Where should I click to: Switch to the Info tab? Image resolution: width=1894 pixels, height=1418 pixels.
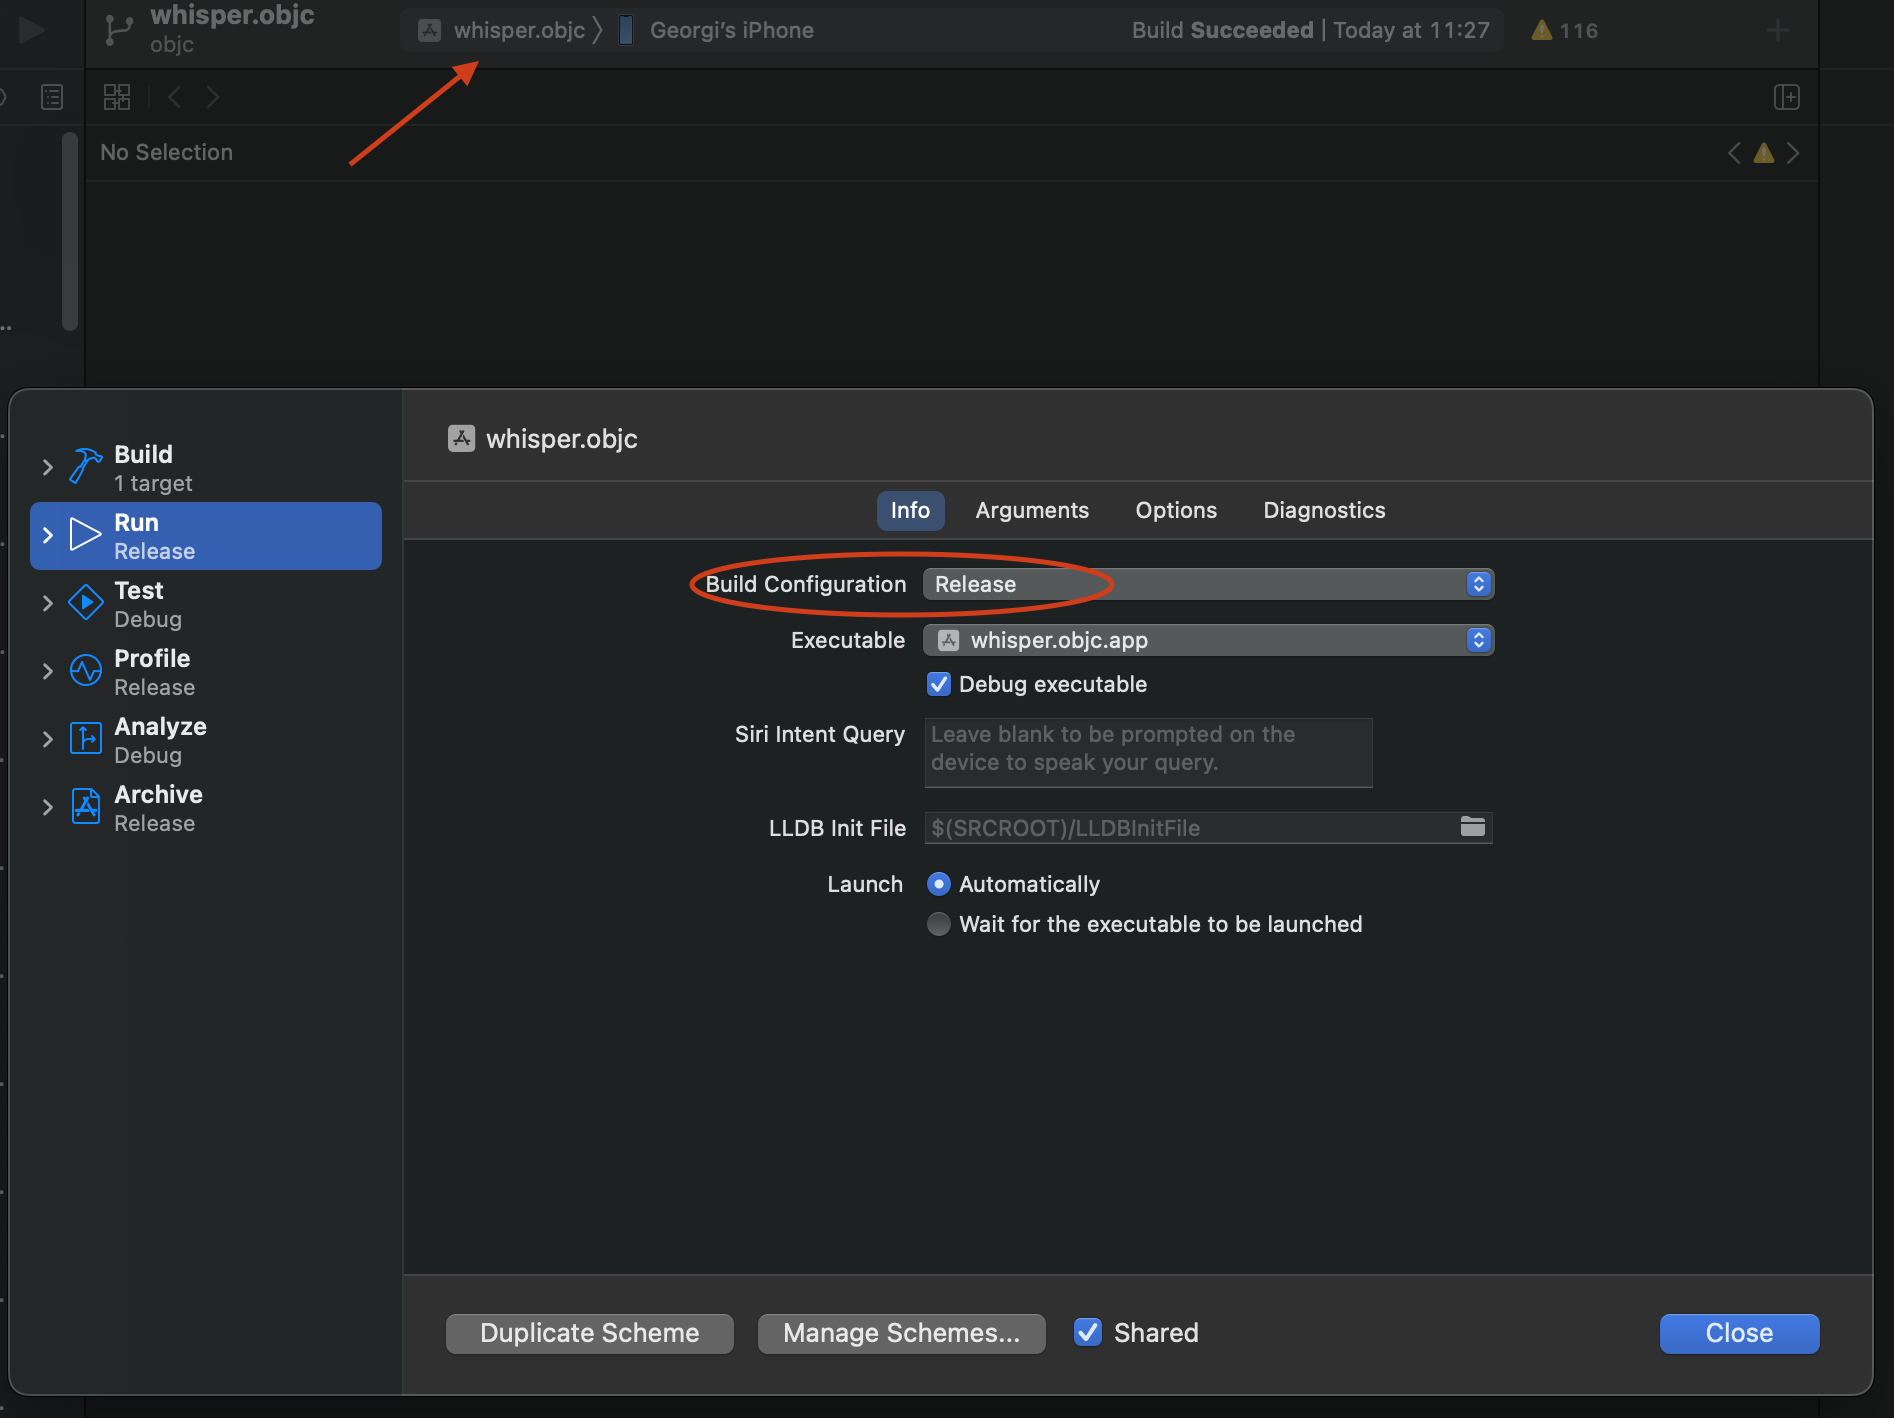click(x=910, y=510)
